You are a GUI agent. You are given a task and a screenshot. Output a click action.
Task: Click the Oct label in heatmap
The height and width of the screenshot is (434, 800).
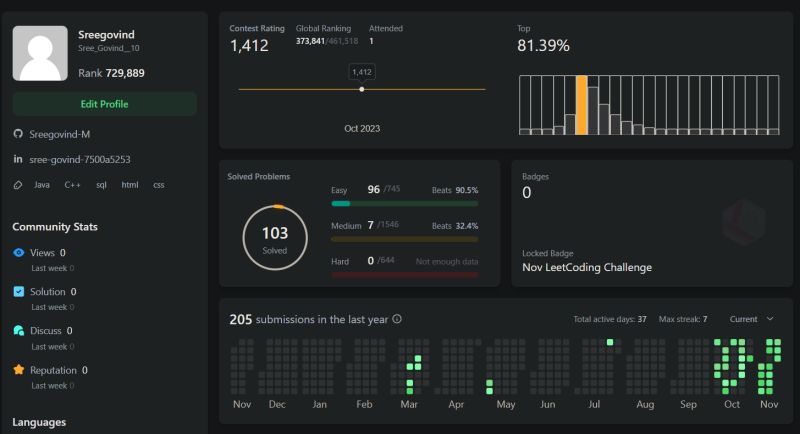tap(732, 404)
